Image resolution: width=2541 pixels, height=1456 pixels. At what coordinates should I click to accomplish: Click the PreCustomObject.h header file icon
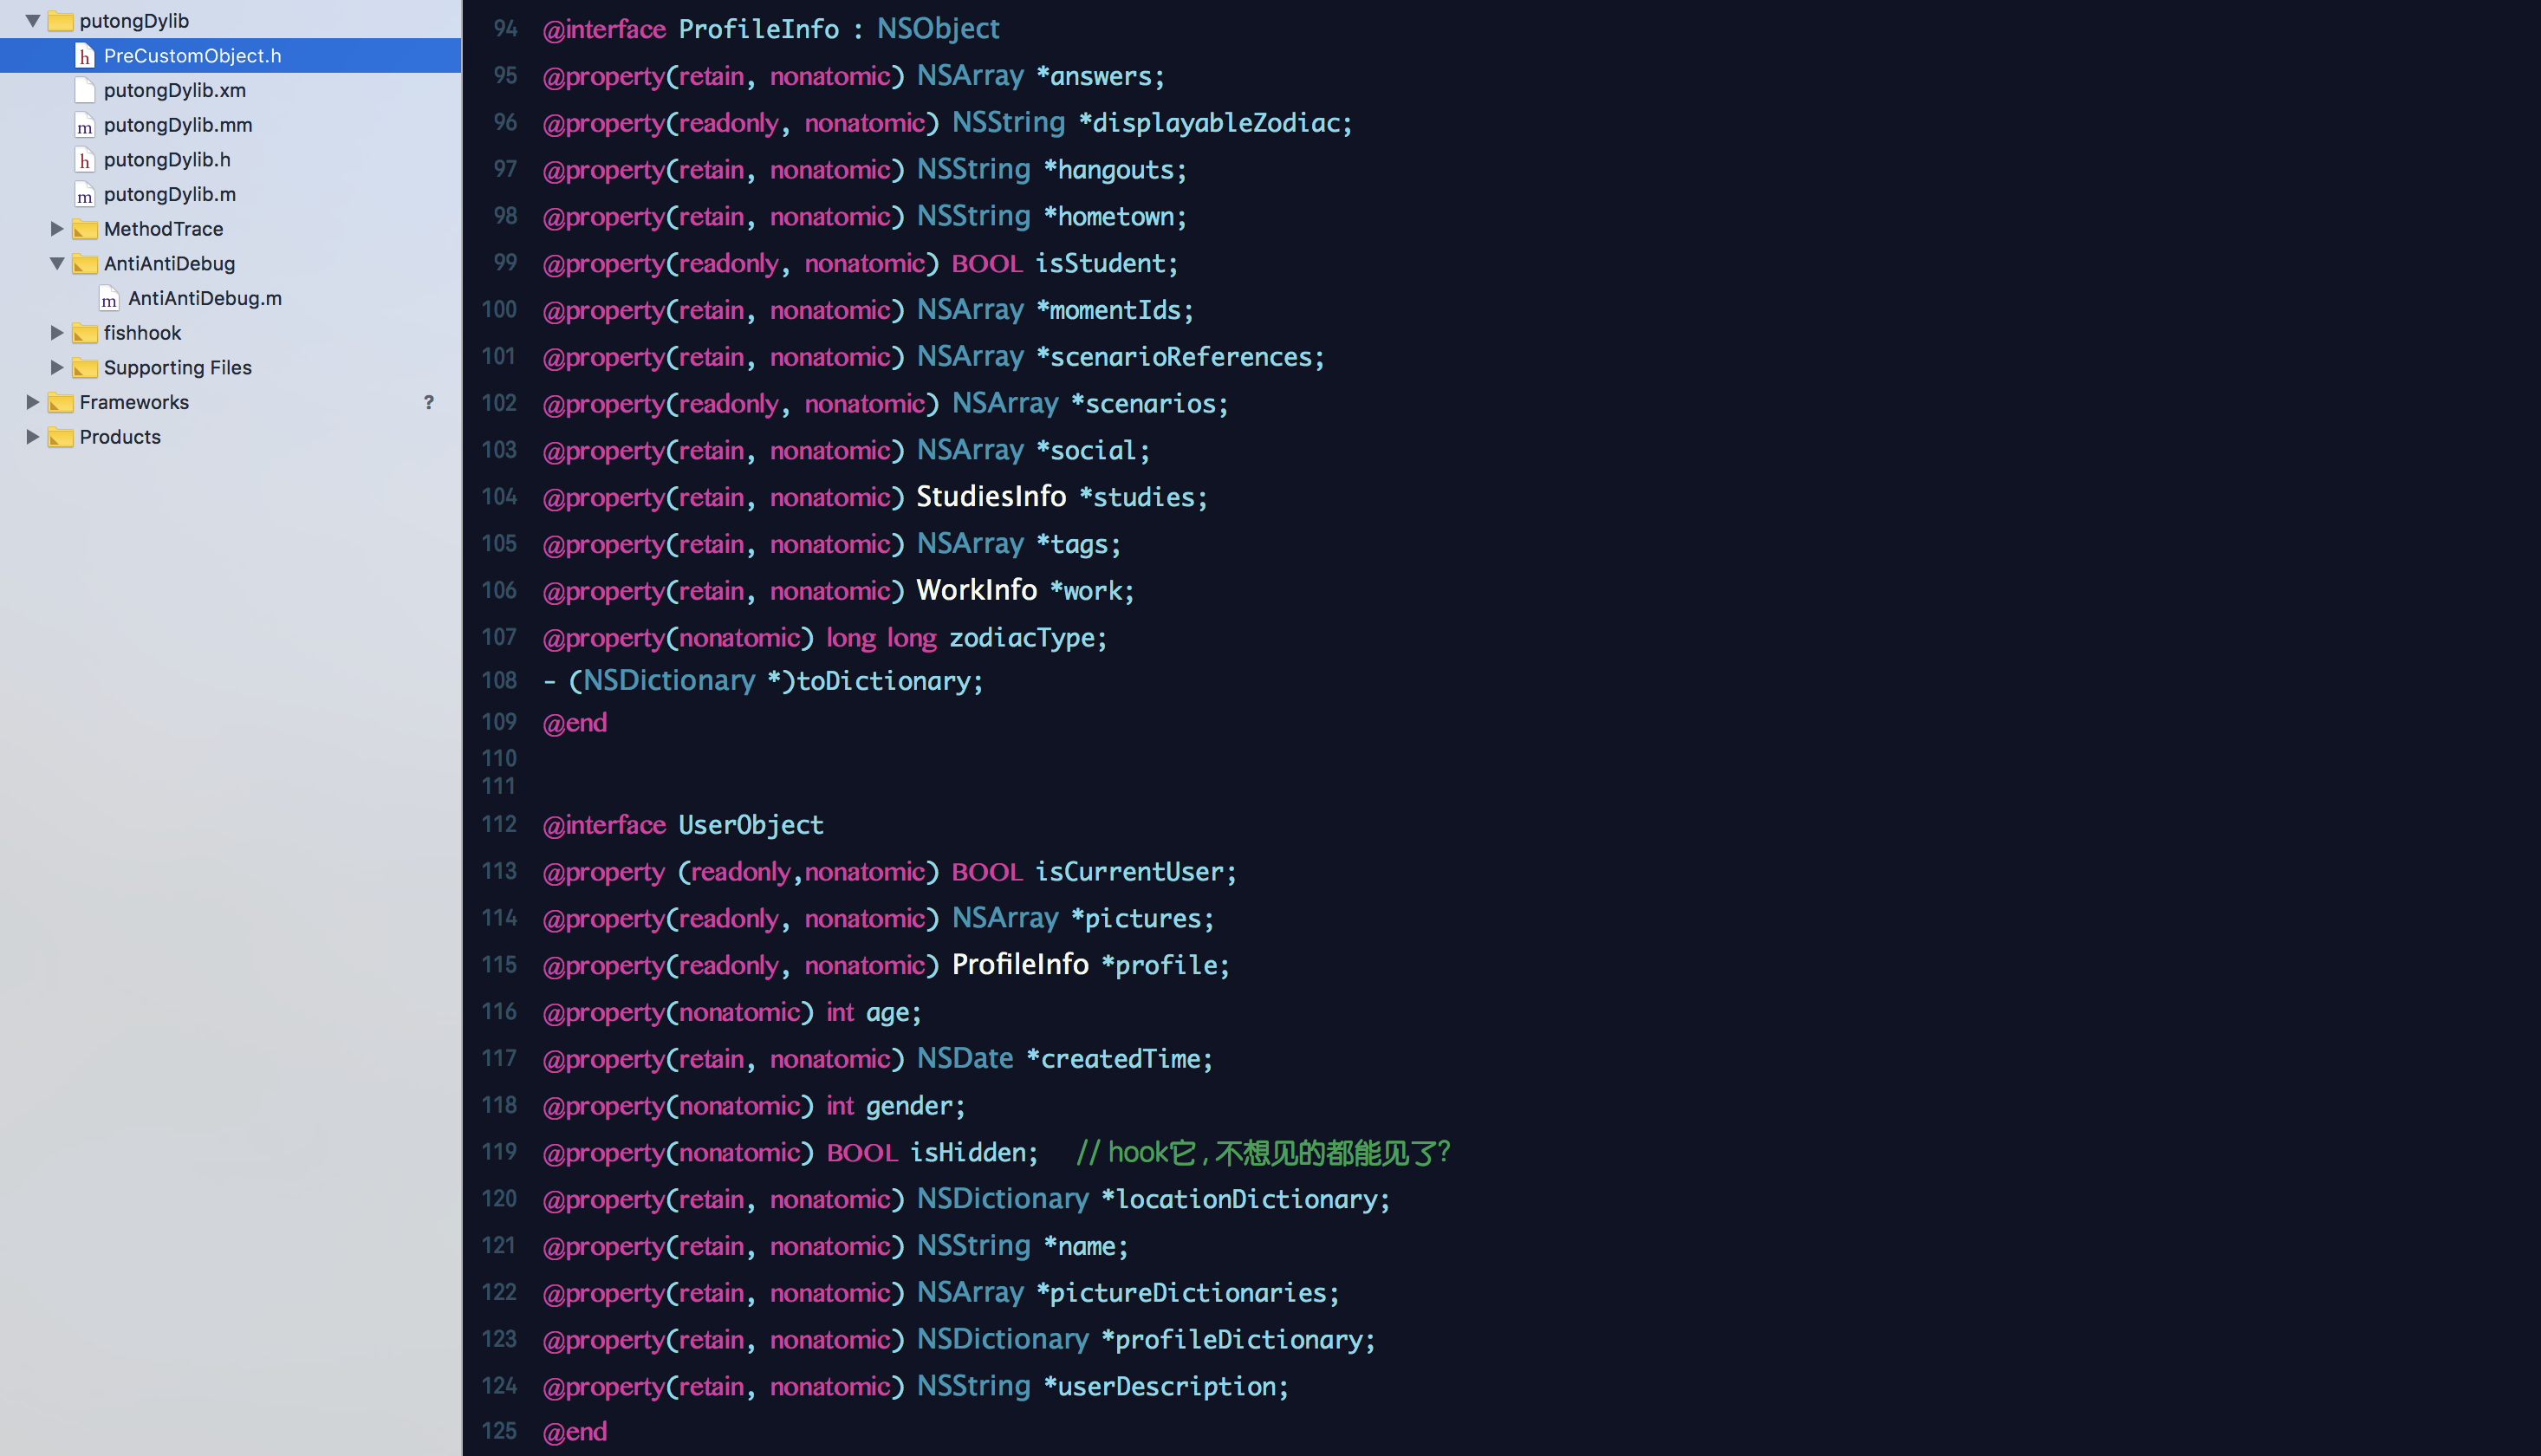[x=85, y=56]
